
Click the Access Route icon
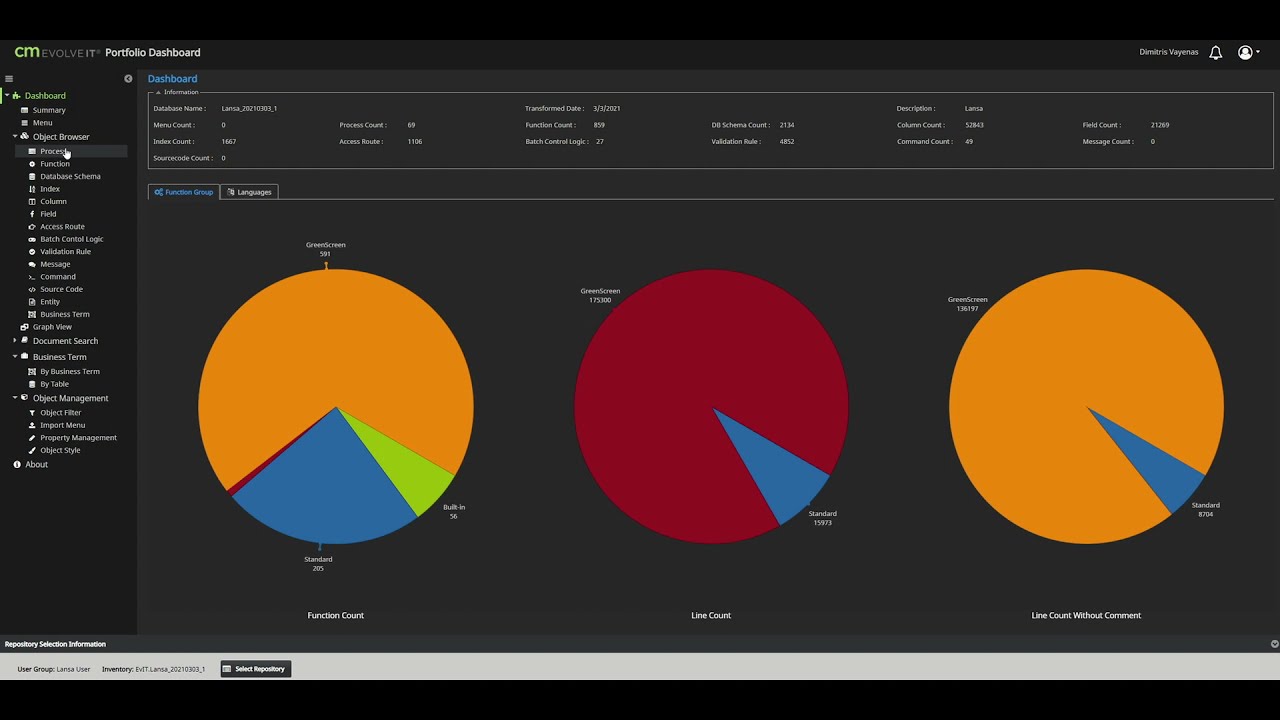point(32,226)
